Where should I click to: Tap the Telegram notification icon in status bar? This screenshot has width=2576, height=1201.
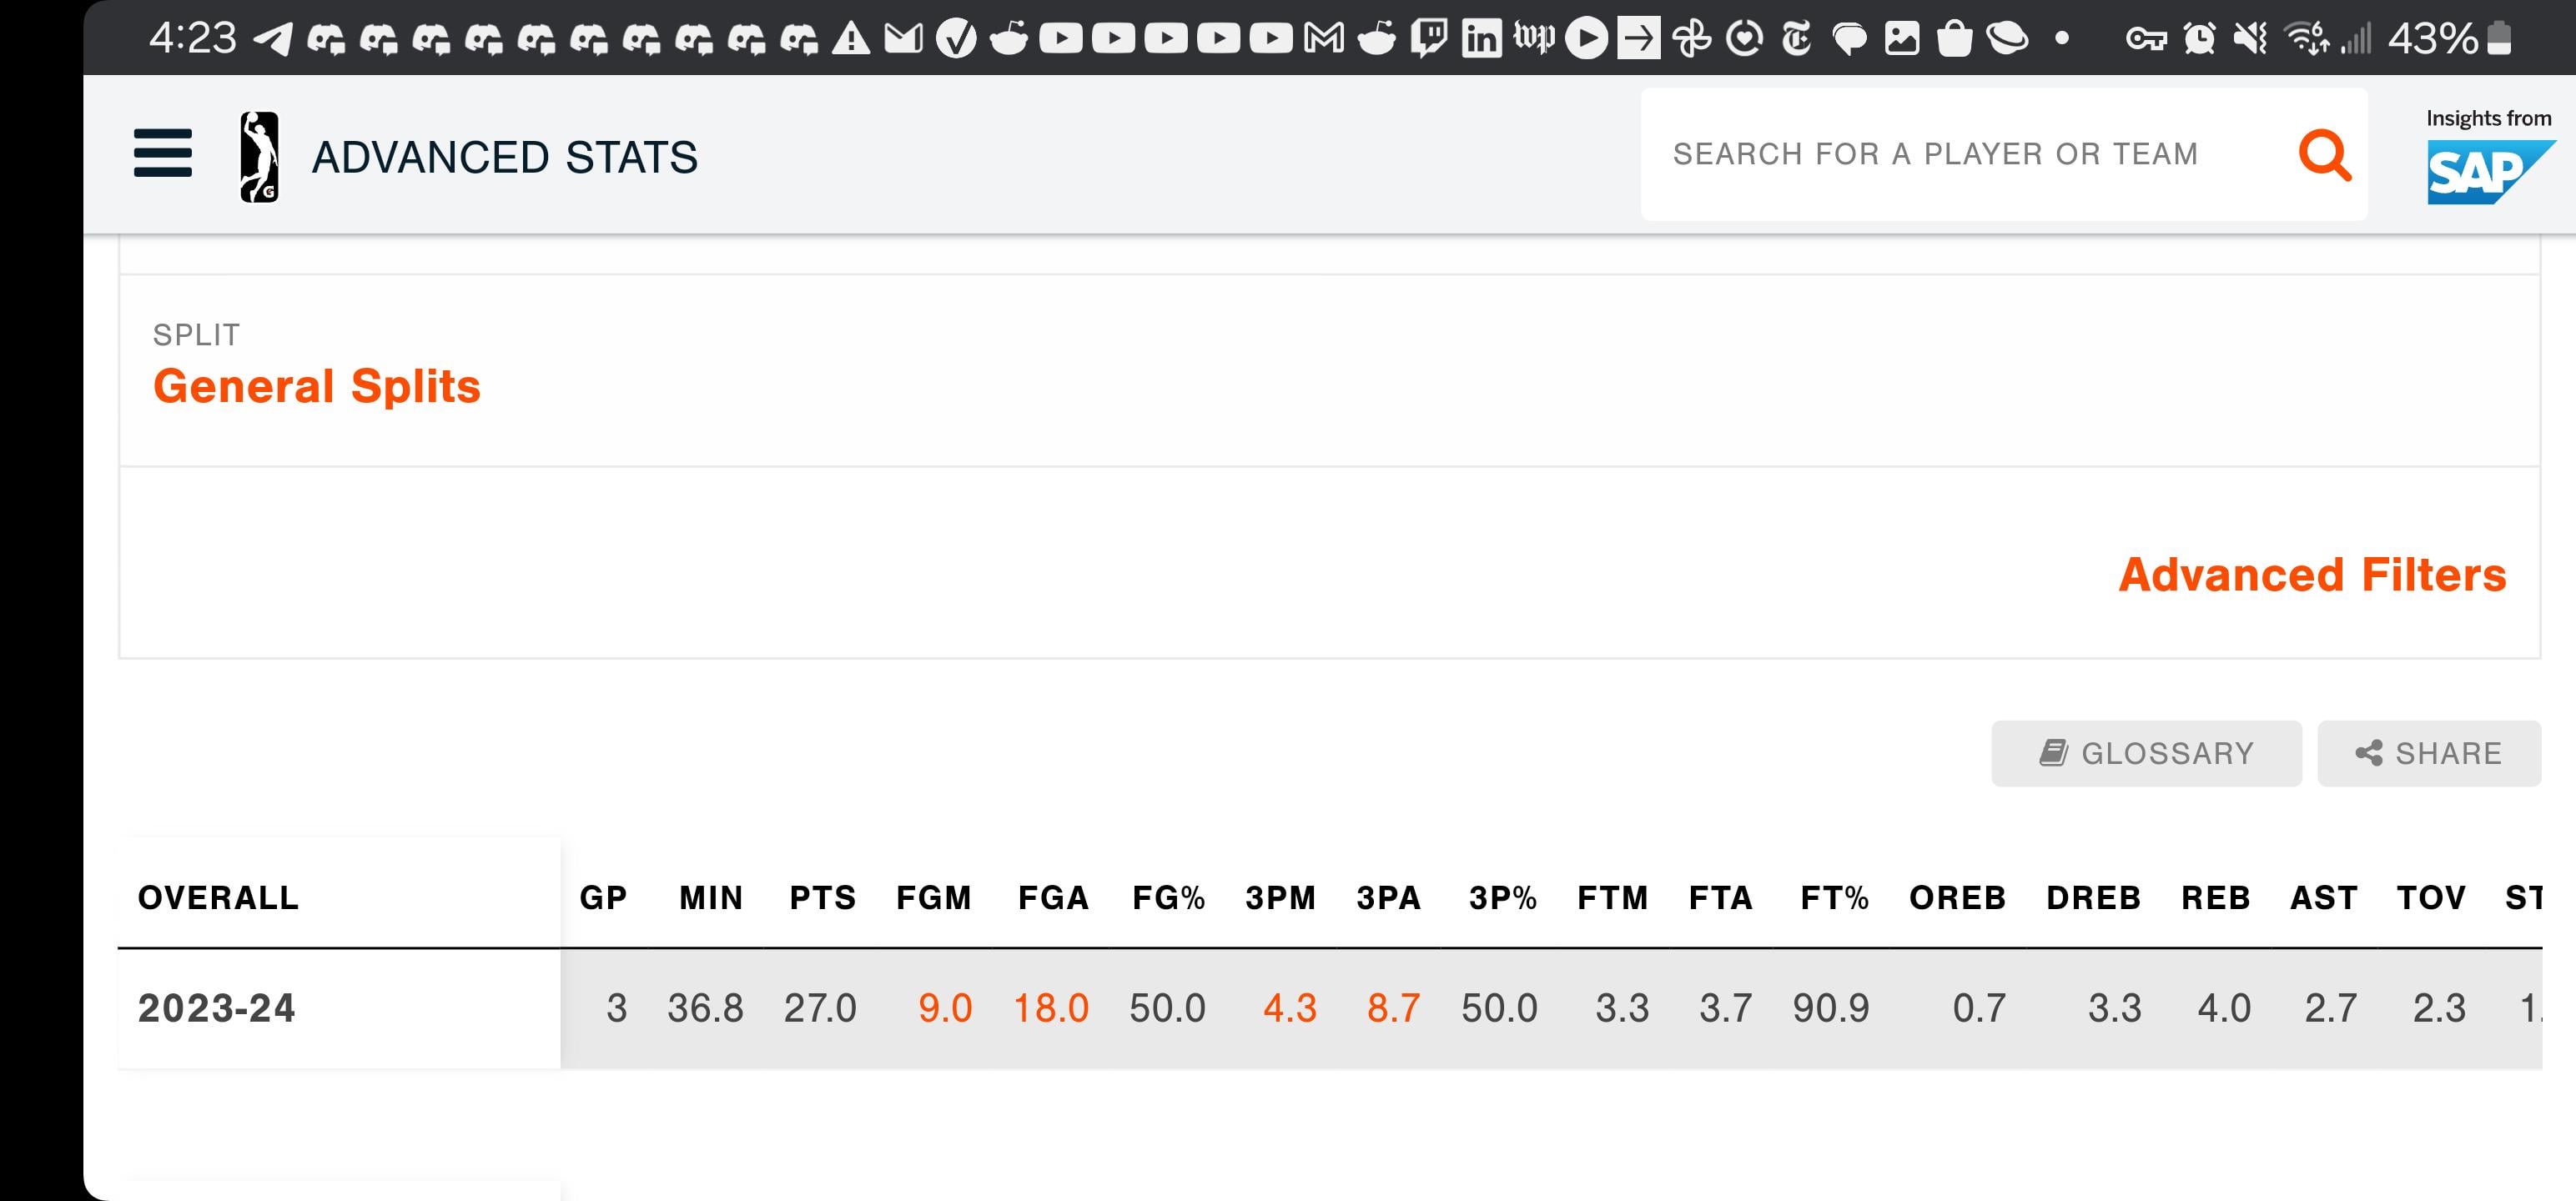pos(272,39)
